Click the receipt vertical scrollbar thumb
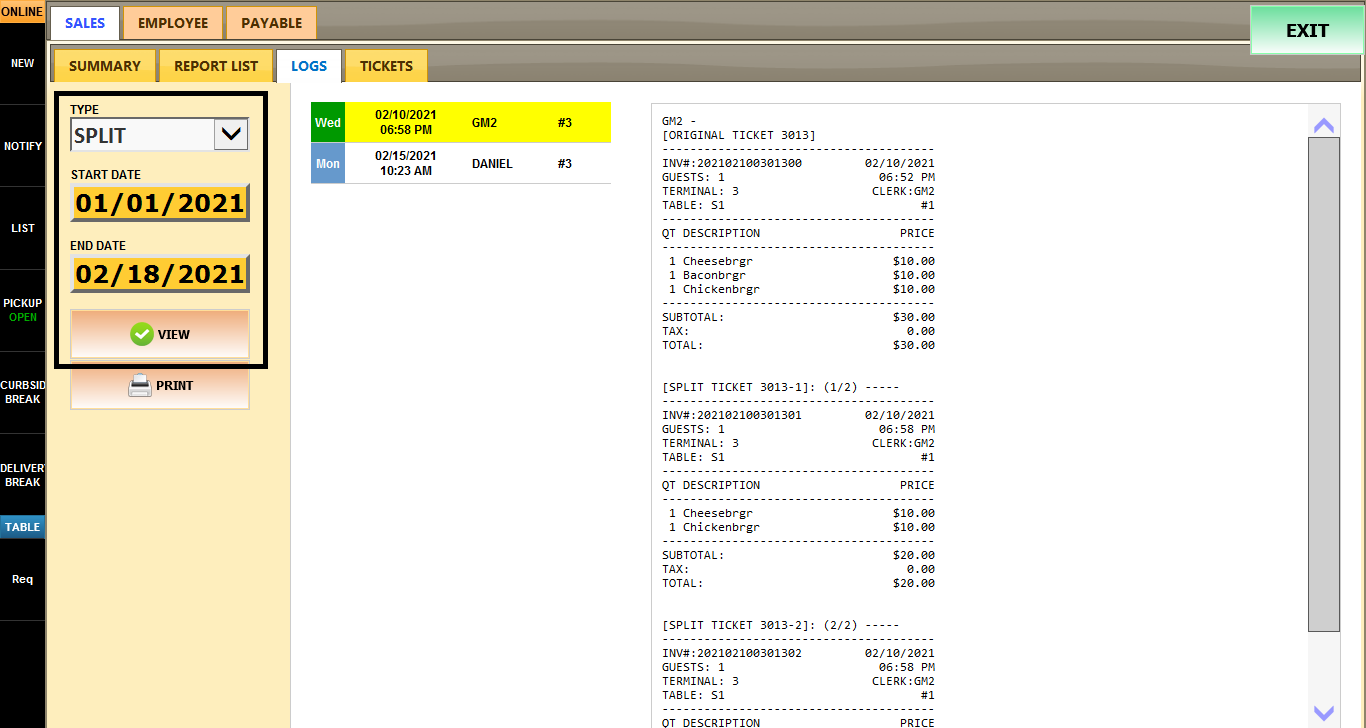The width and height of the screenshot is (1366, 728). coord(1324,384)
